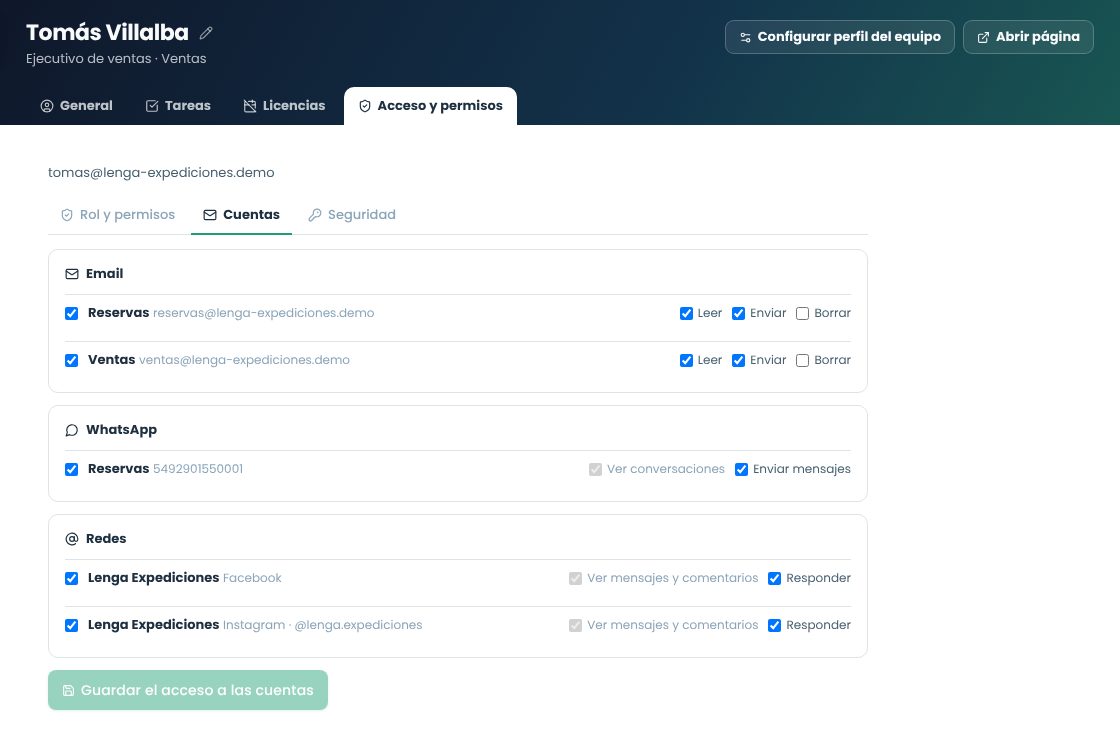Click the @lenga.expediciones Instagram handle text
The height and width of the screenshot is (740, 1120).
click(x=359, y=625)
